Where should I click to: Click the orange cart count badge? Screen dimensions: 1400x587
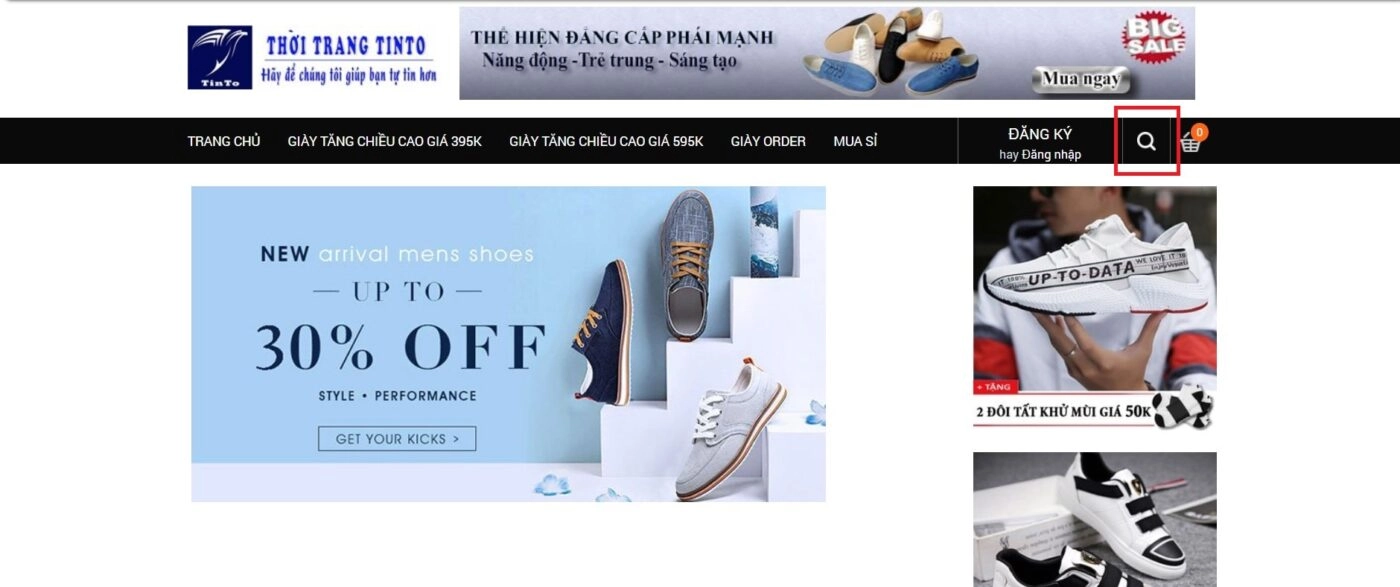tap(1200, 131)
